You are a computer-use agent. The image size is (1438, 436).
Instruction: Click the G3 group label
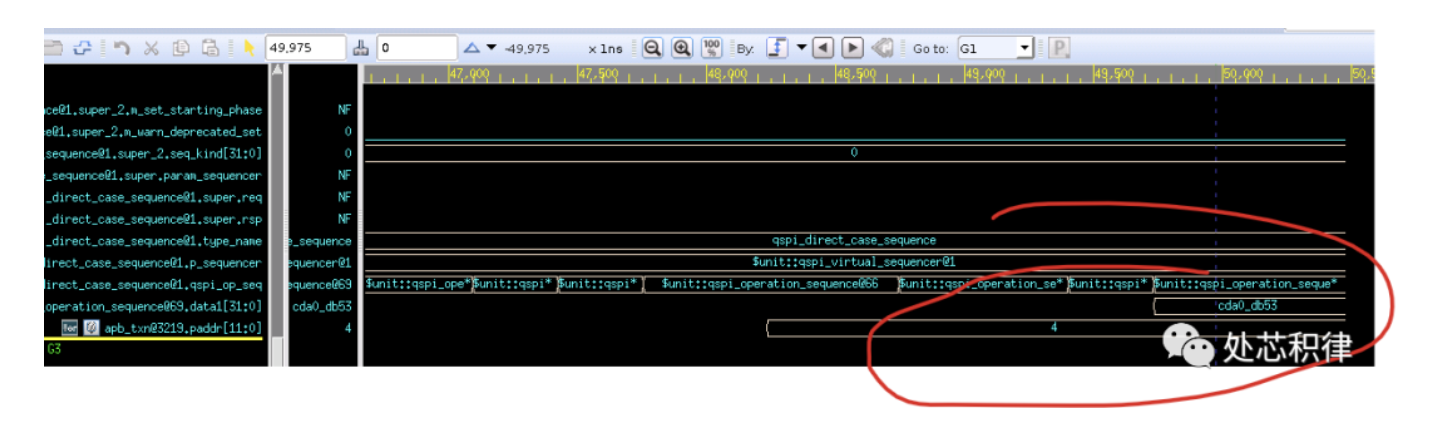54,349
